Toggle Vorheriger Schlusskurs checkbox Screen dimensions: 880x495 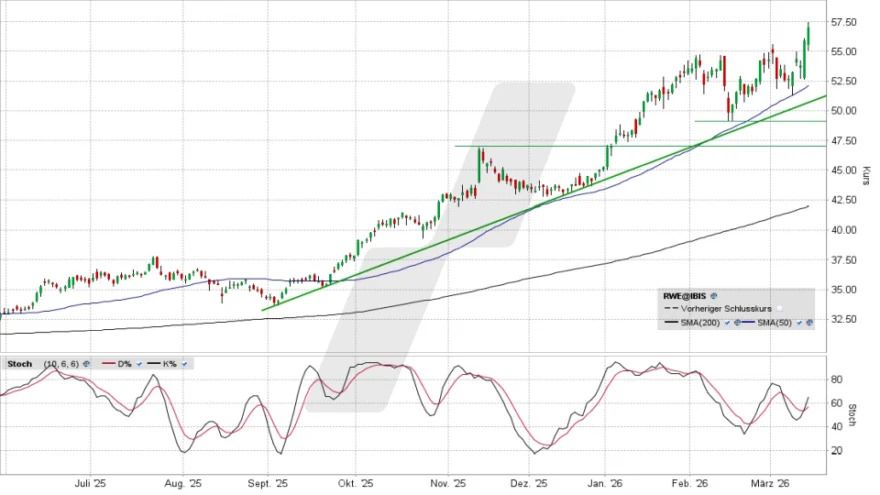tap(779, 310)
